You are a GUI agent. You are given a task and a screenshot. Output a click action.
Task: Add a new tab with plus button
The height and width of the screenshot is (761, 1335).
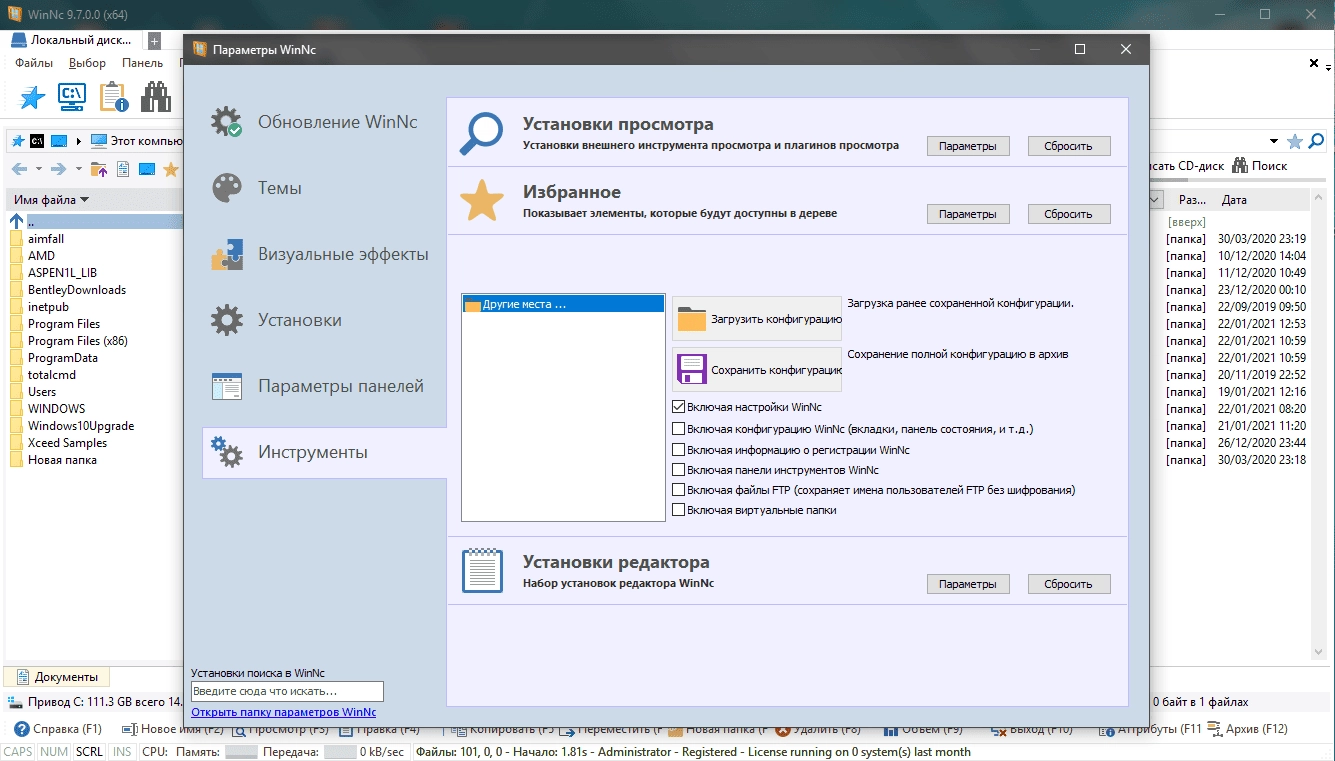coord(154,41)
